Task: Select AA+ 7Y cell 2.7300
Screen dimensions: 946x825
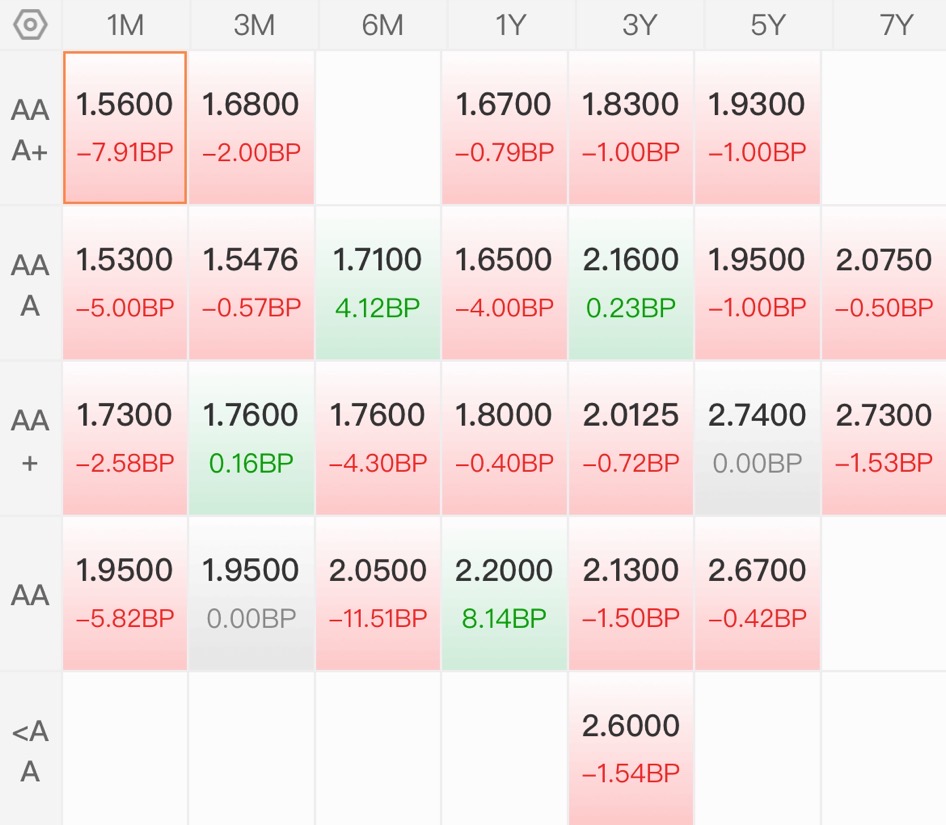Action: 884,438
